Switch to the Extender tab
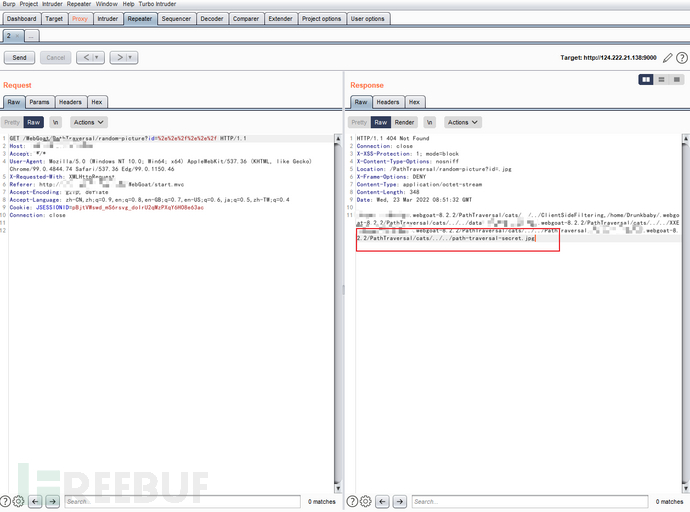 click(x=280, y=19)
